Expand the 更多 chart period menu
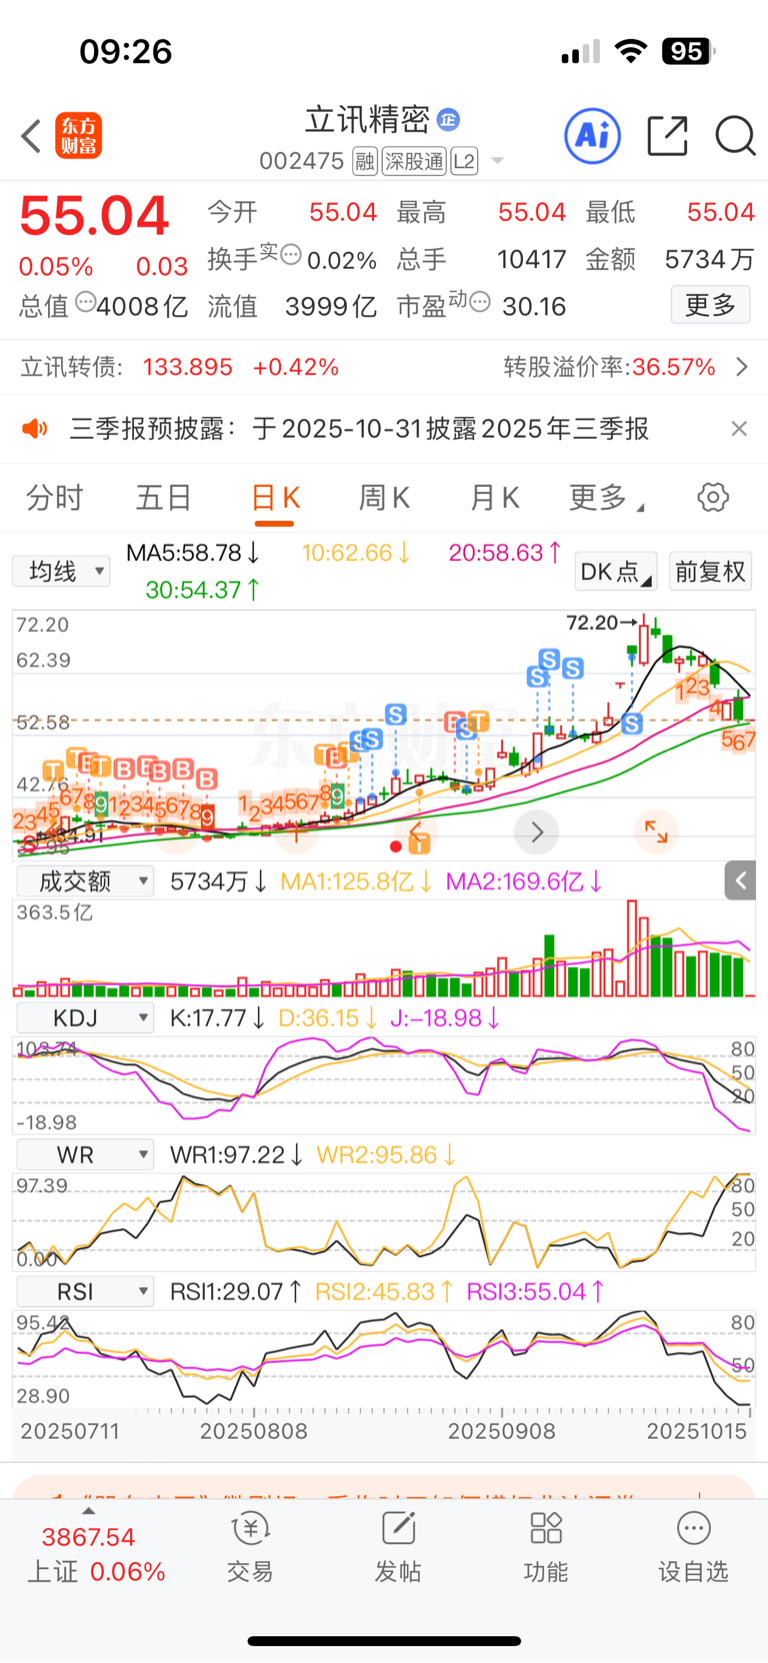The width and height of the screenshot is (768, 1663). pyautogui.click(x=606, y=497)
